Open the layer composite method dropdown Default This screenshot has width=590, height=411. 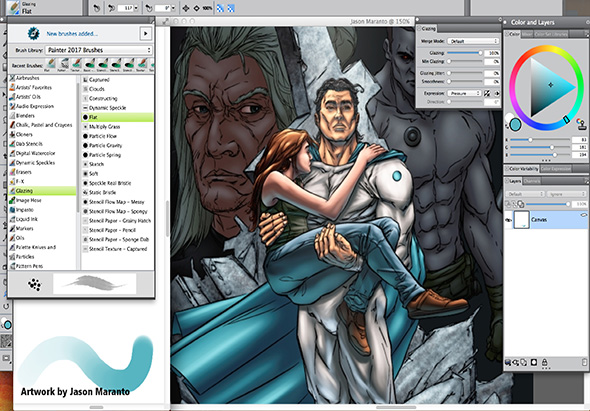pos(525,194)
